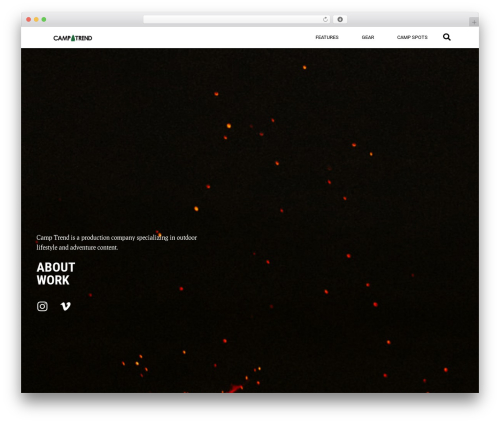Open the Work link

pyautogui.click(x=53, y=280)
